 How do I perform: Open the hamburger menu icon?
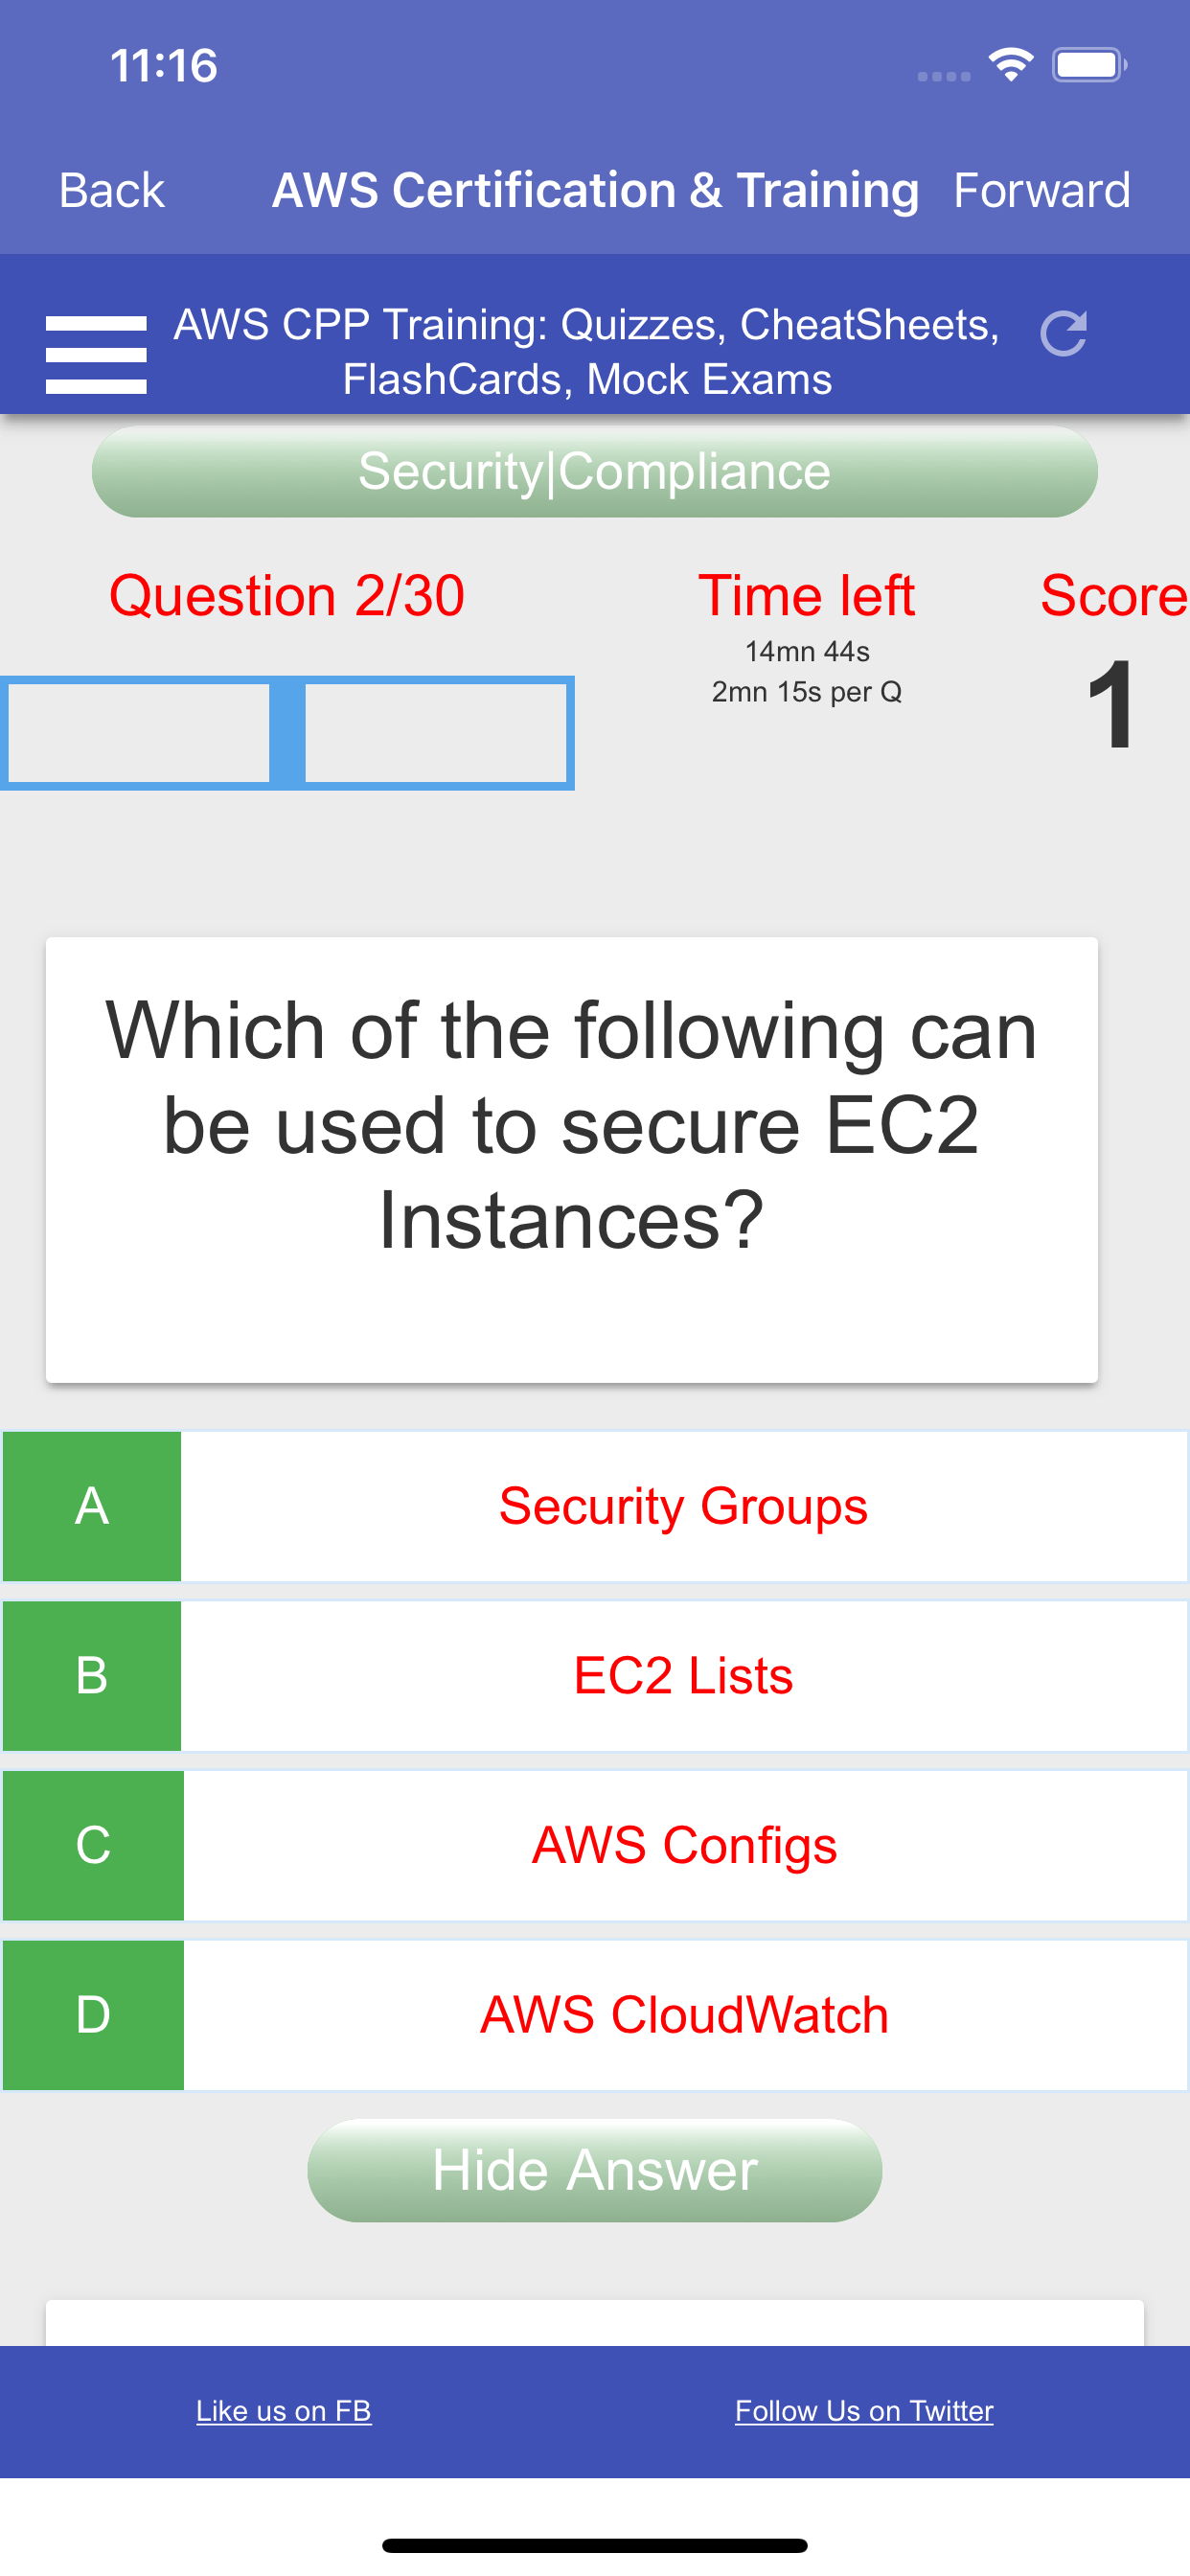pyautogui.click(x=96, y=354)
